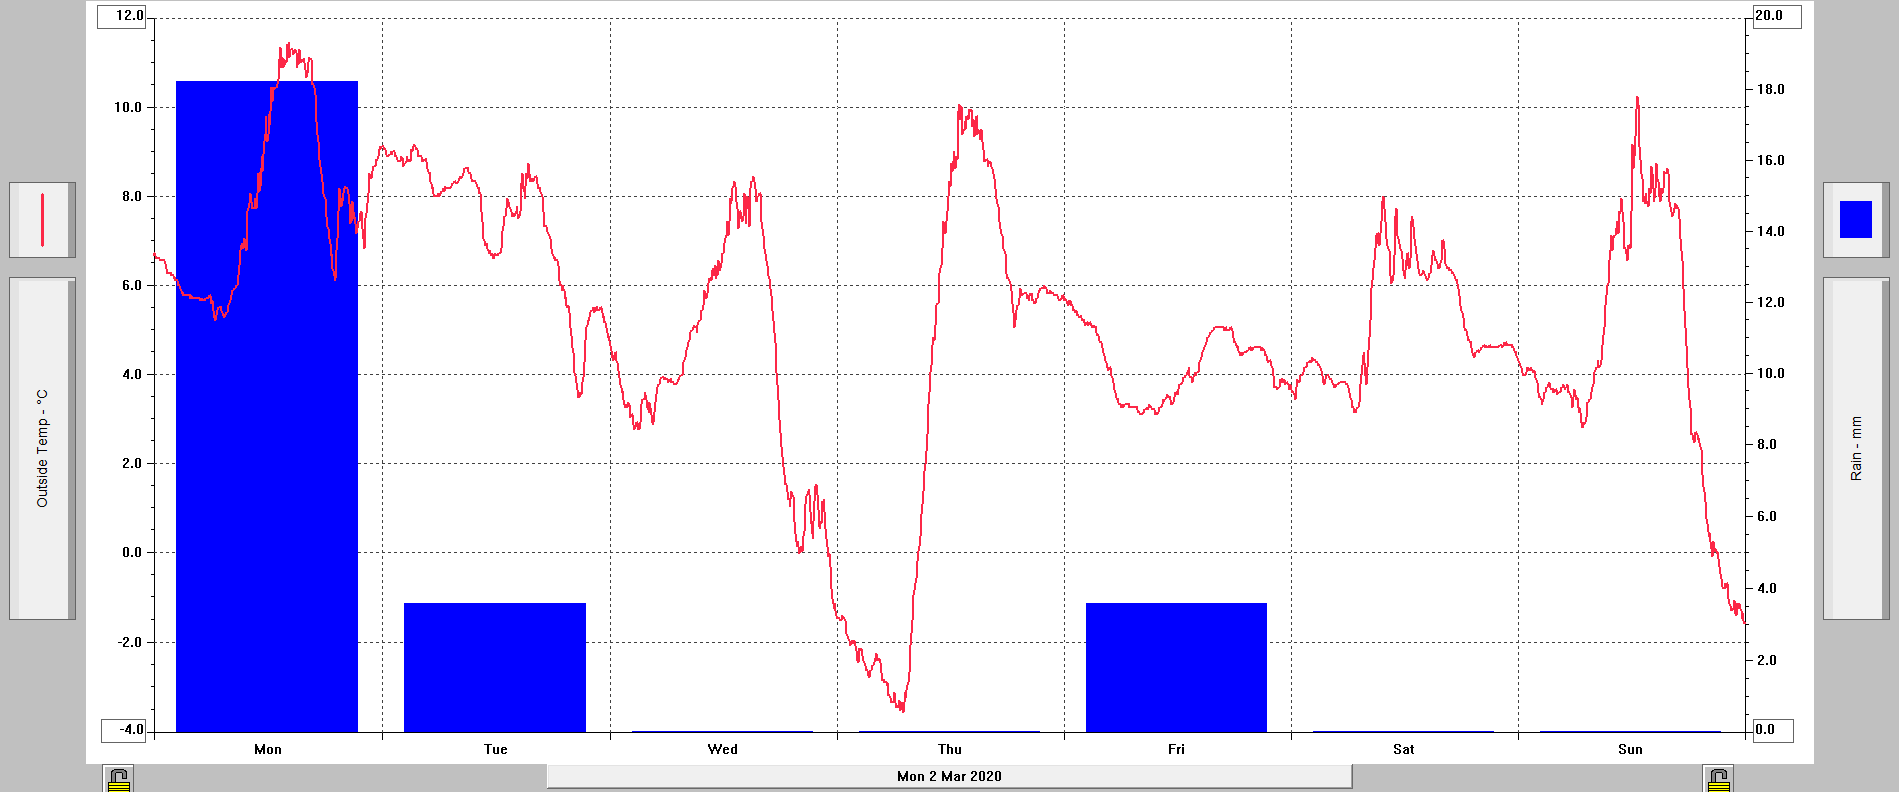Click the right padlock icon below chart

coord(1718,779)
